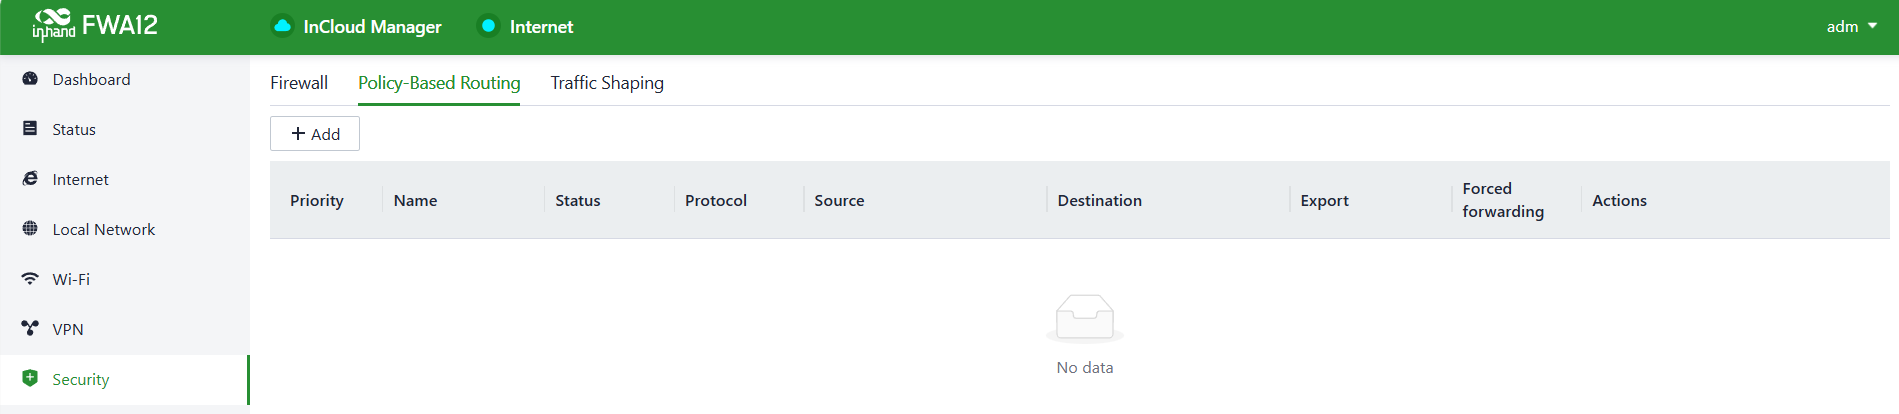Open Dashboard via its gauge icon
The image size is (1899, 414).
click(30, 79)
